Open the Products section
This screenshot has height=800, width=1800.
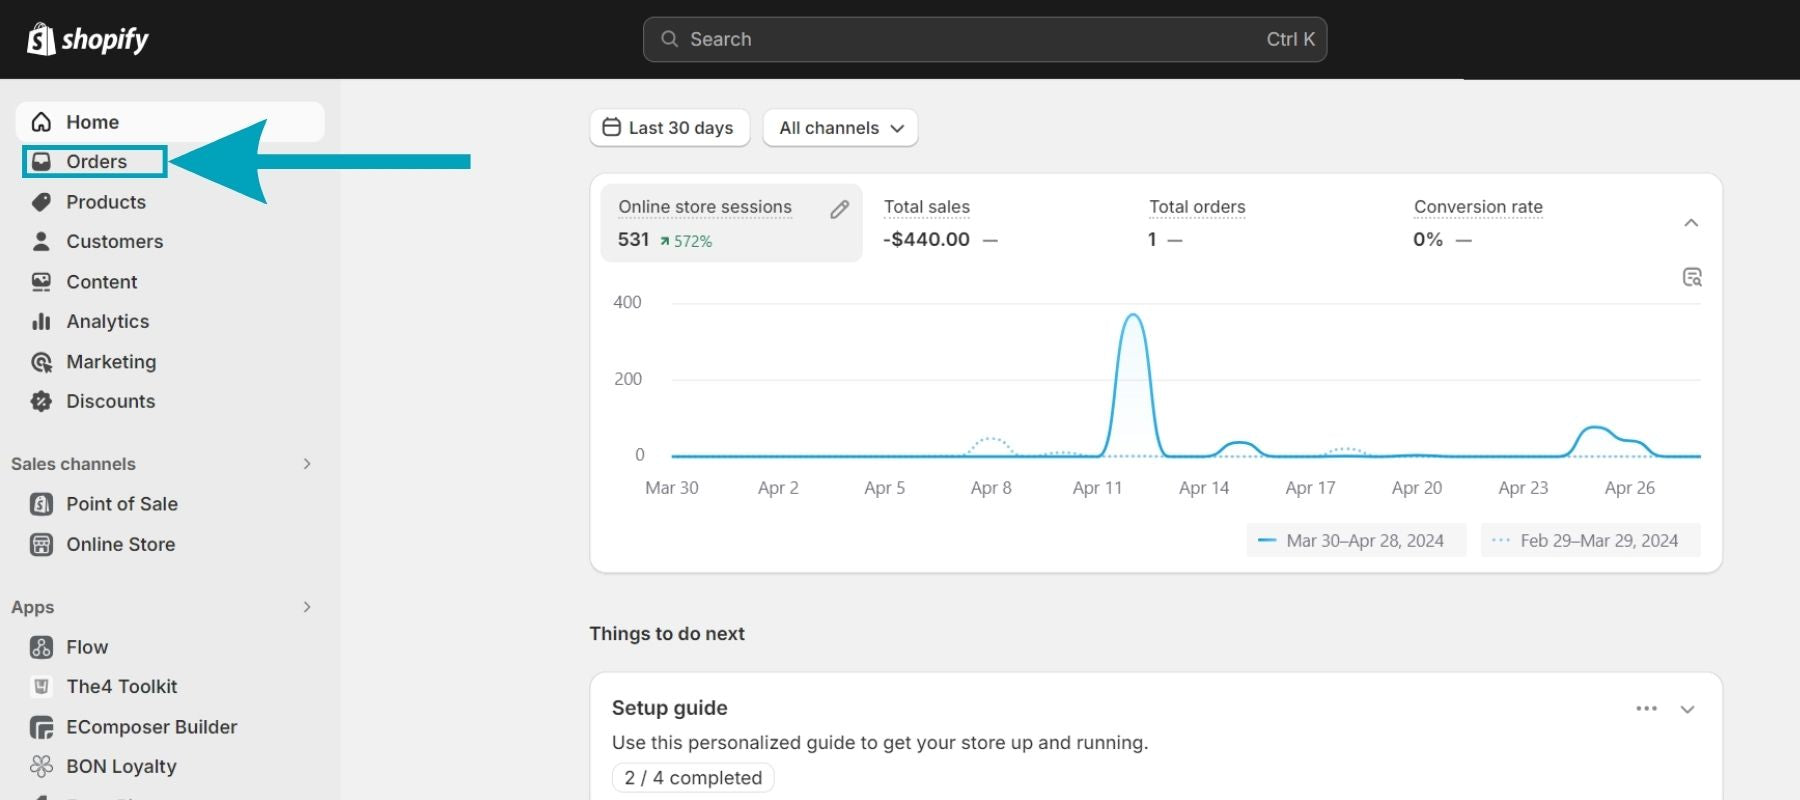[x=106, y=202]
